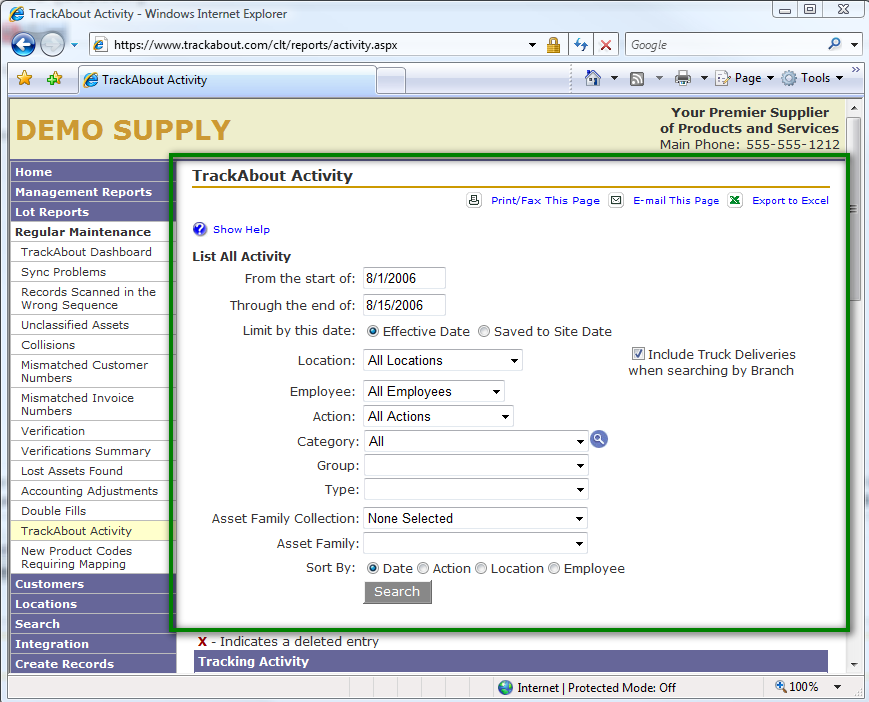Open the All Employees dropdown
The image size is (869, 702).
coord(434,391)
